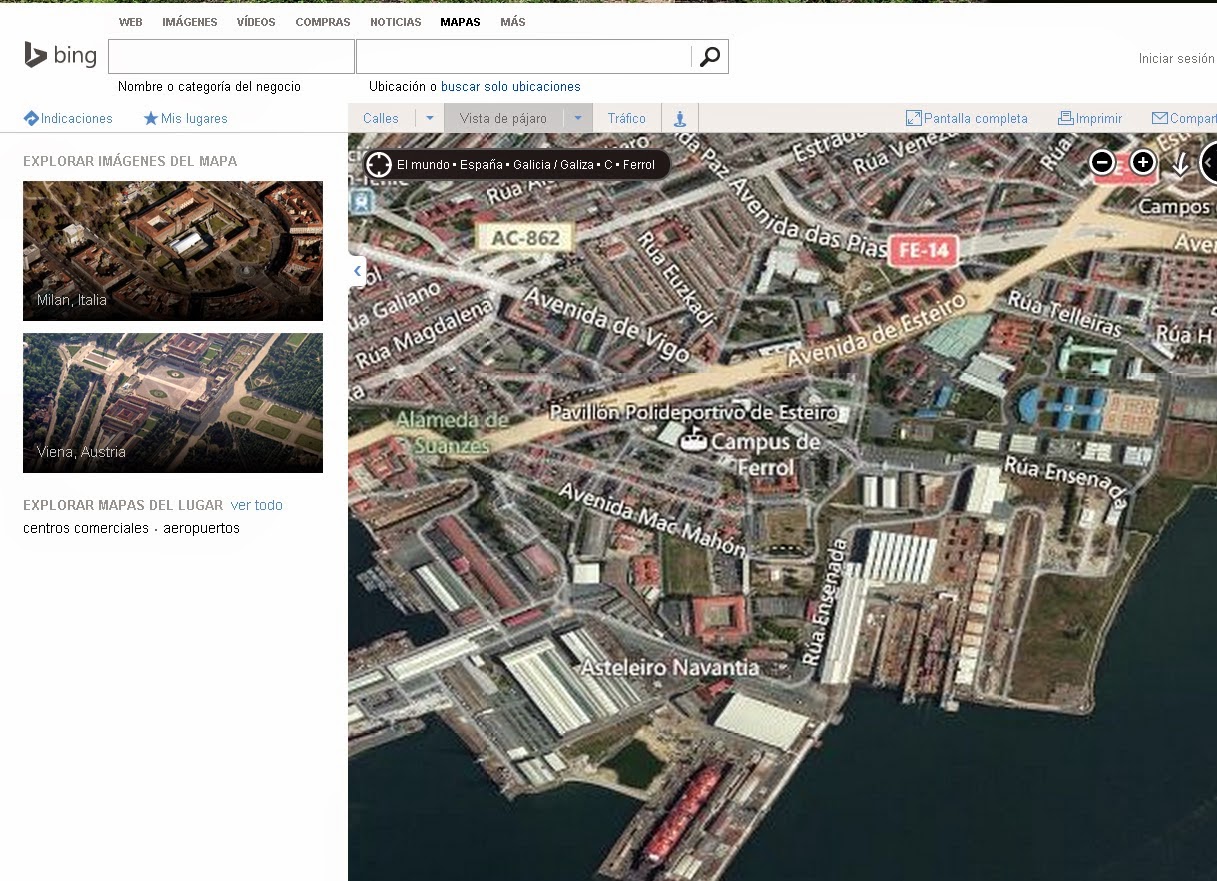1217x881 pixels.
Task: Toggle the Tráfico layer
Action: coord(627,118)
